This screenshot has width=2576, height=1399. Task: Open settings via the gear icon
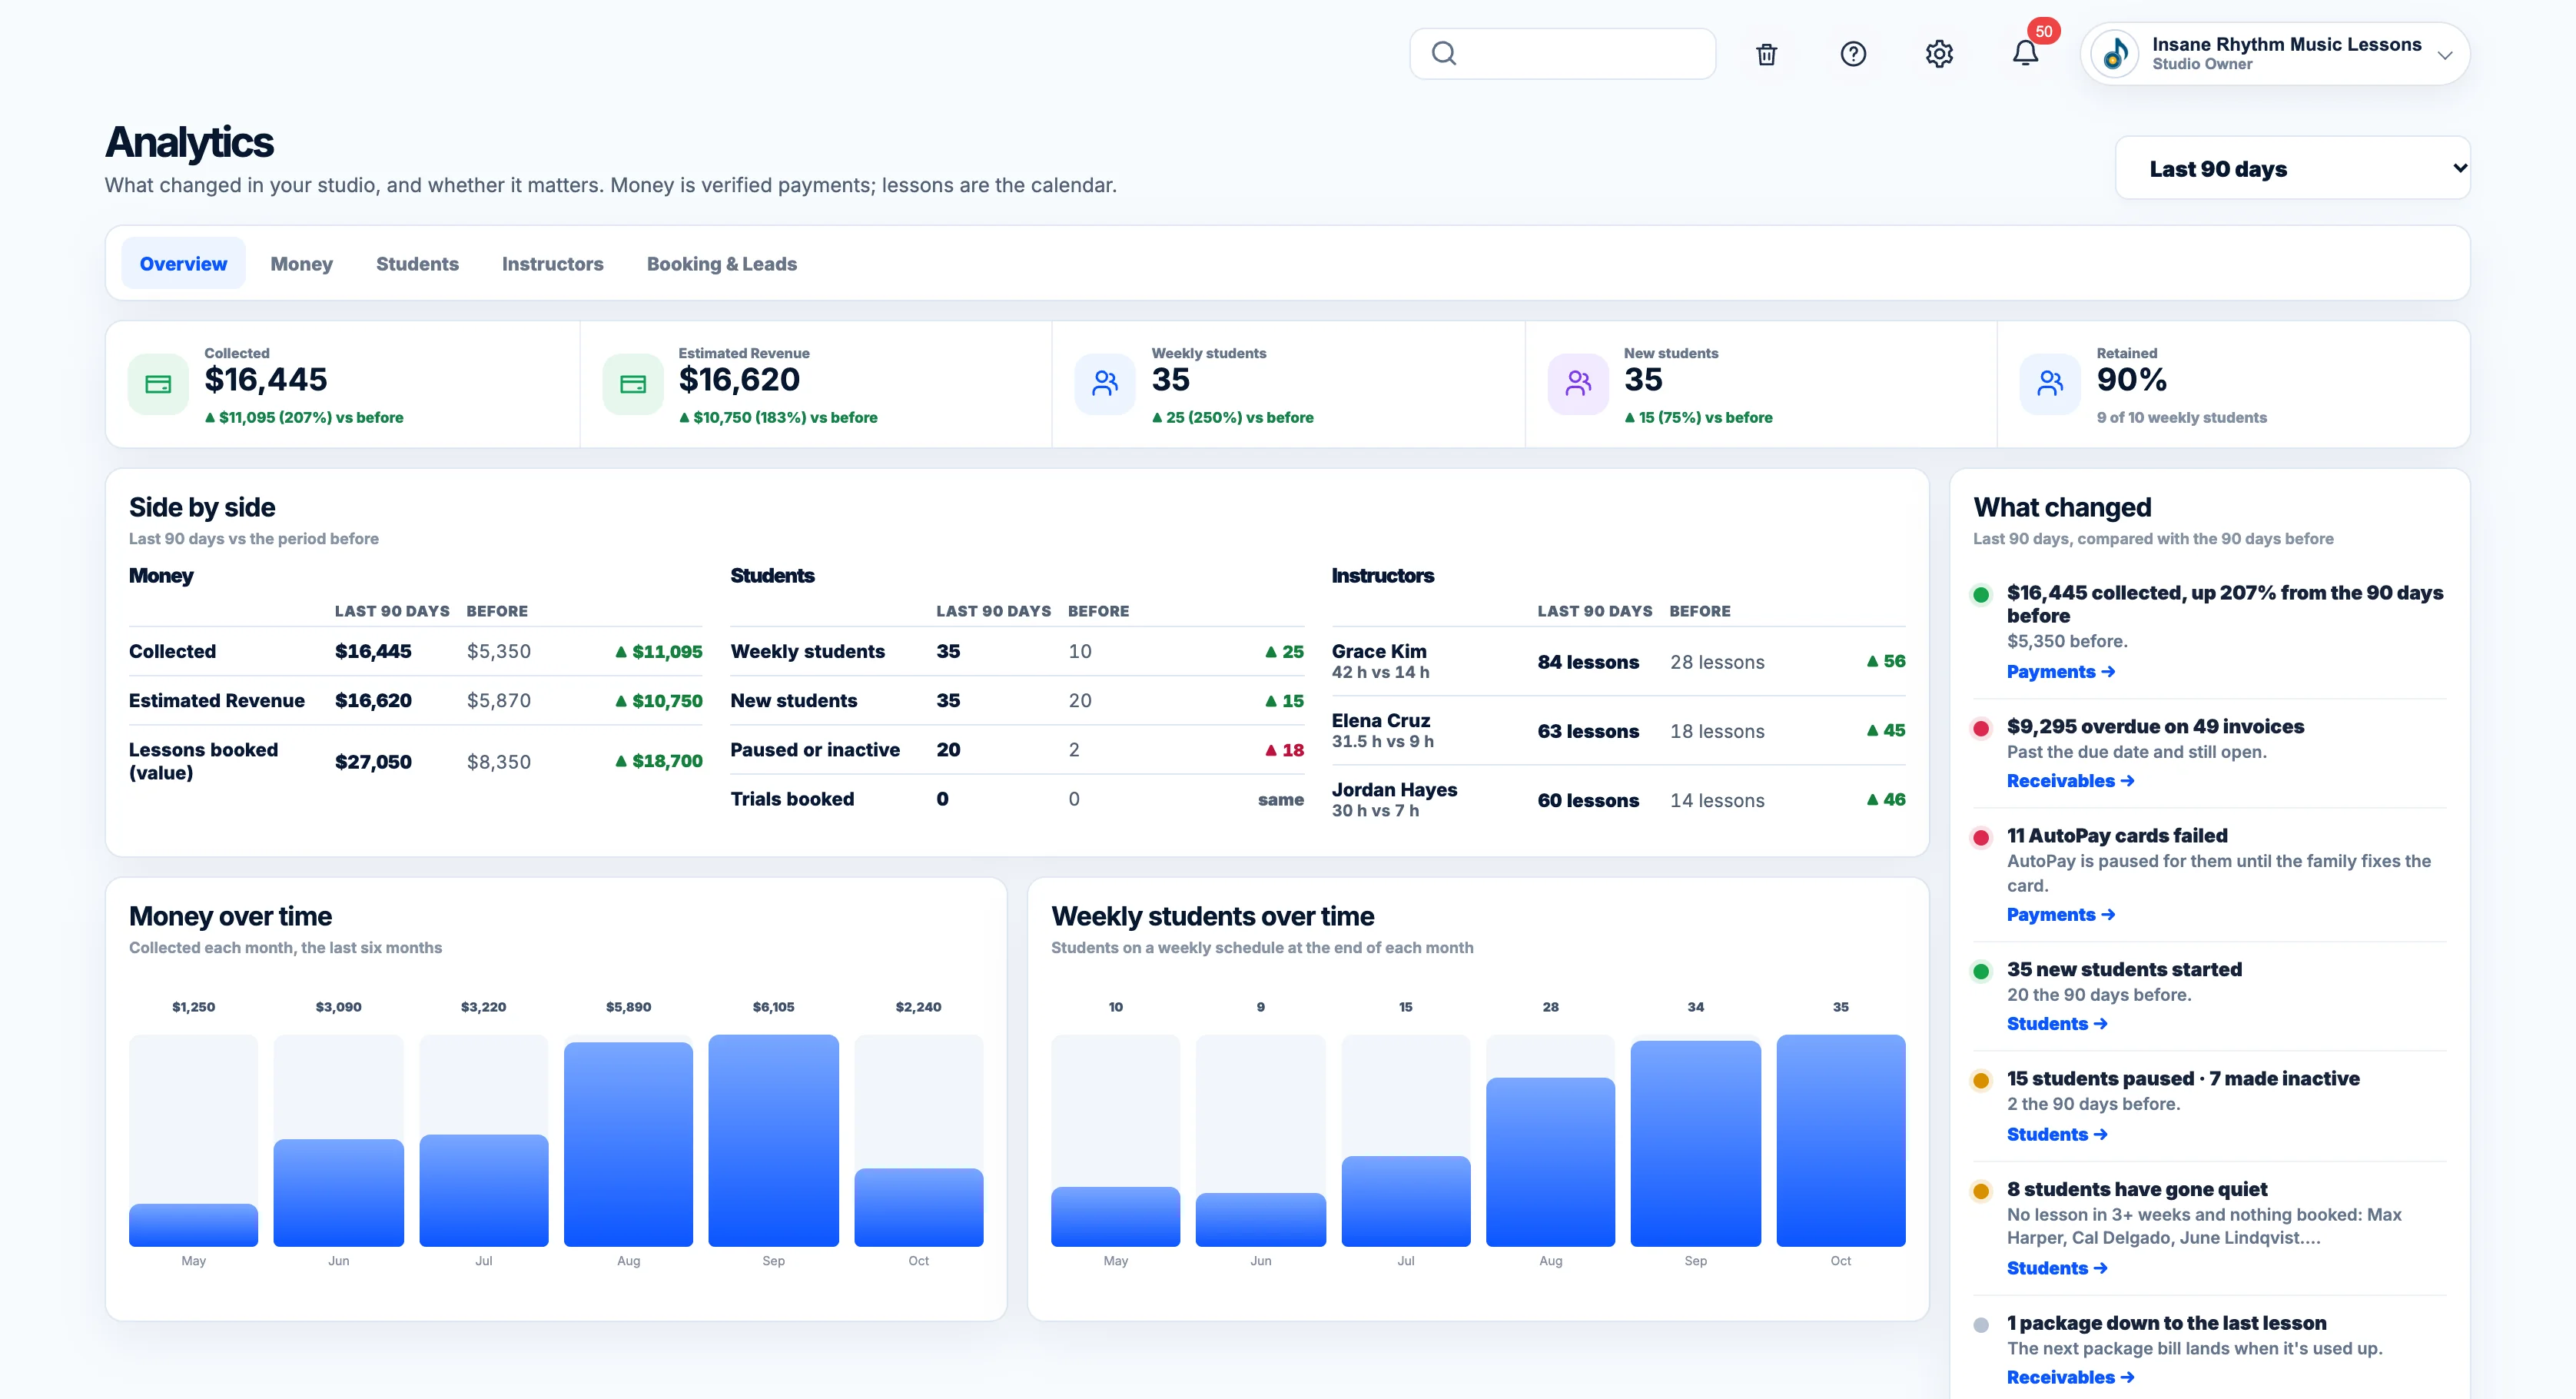pos(1939,54)
